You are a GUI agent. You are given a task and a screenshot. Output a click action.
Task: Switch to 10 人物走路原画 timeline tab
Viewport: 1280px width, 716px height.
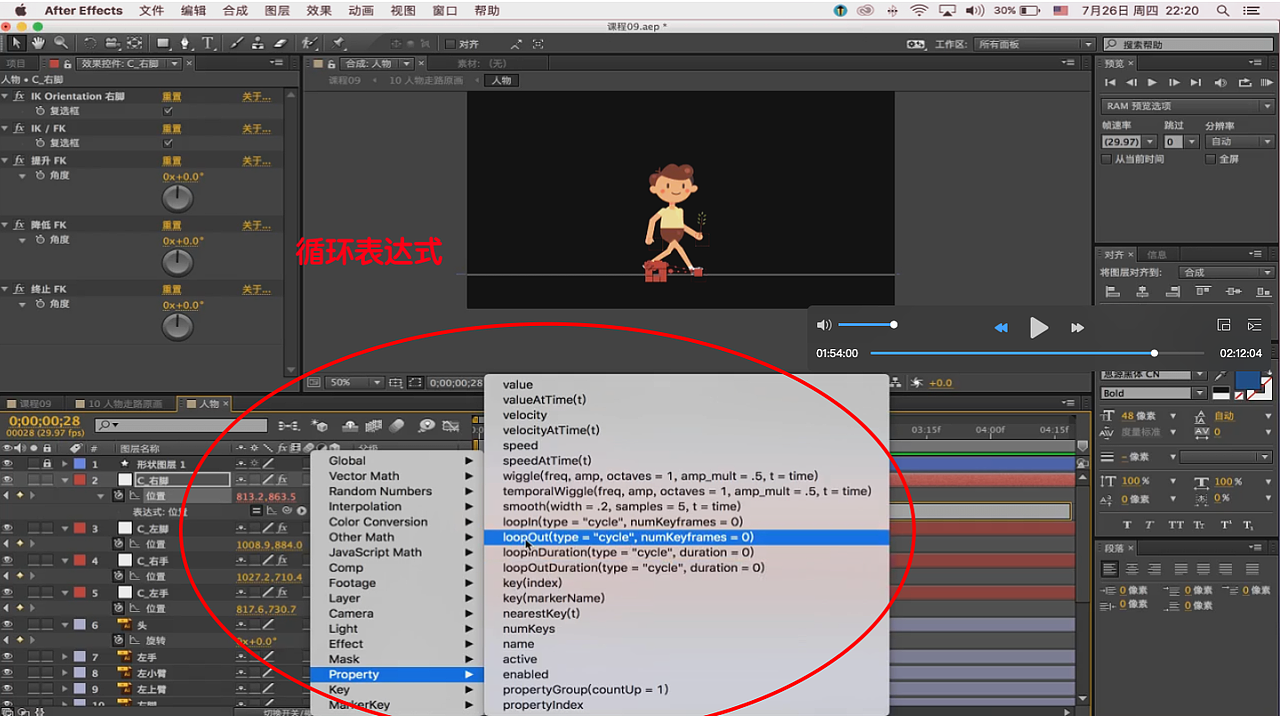tap(125, 404)
